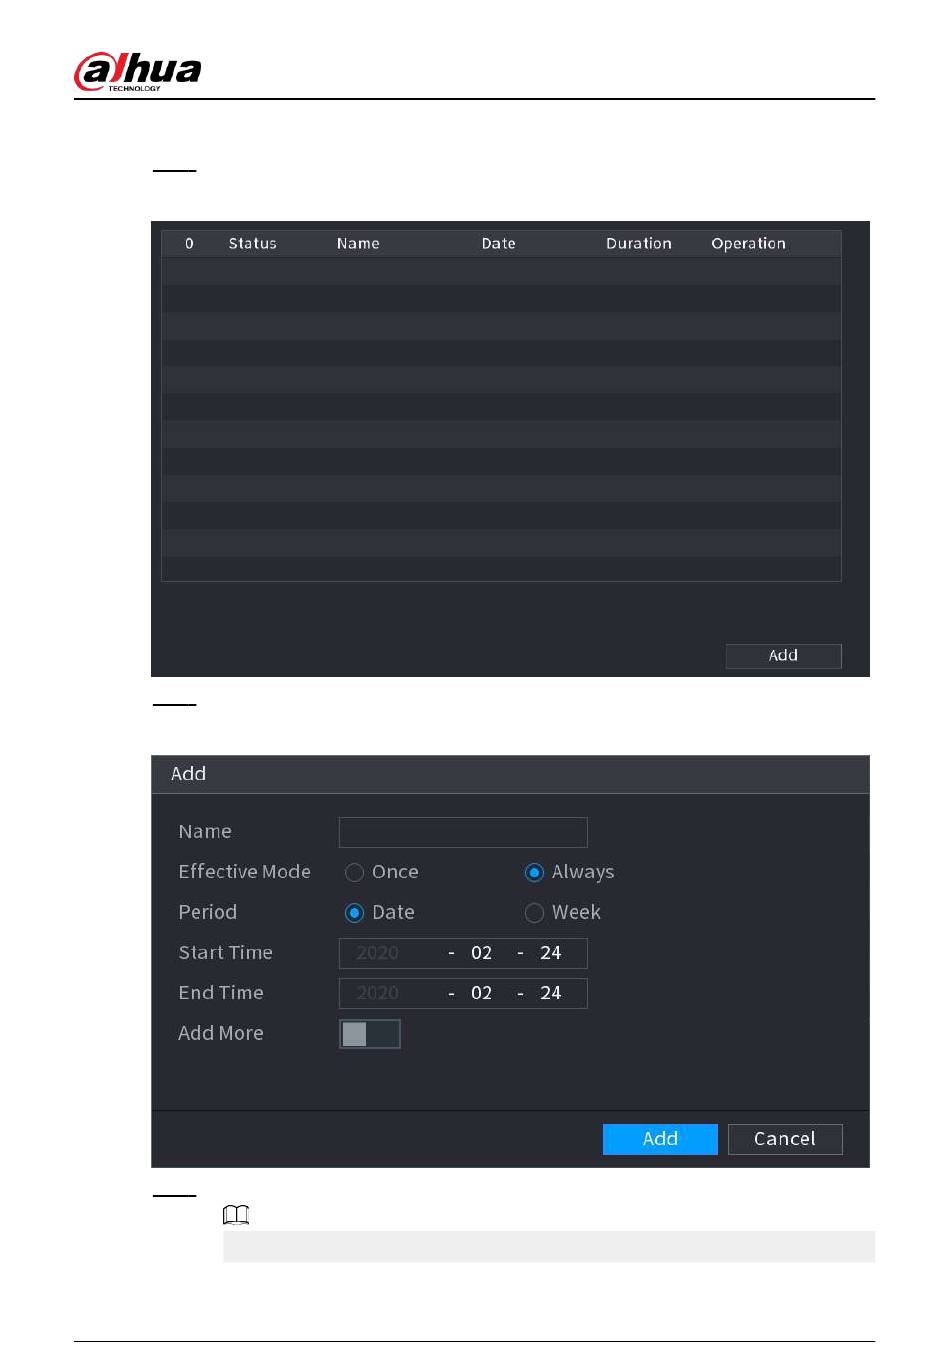The image size is (950, 1360).
Task: Click the Start Time label
Action: click(x=225, y=953)
